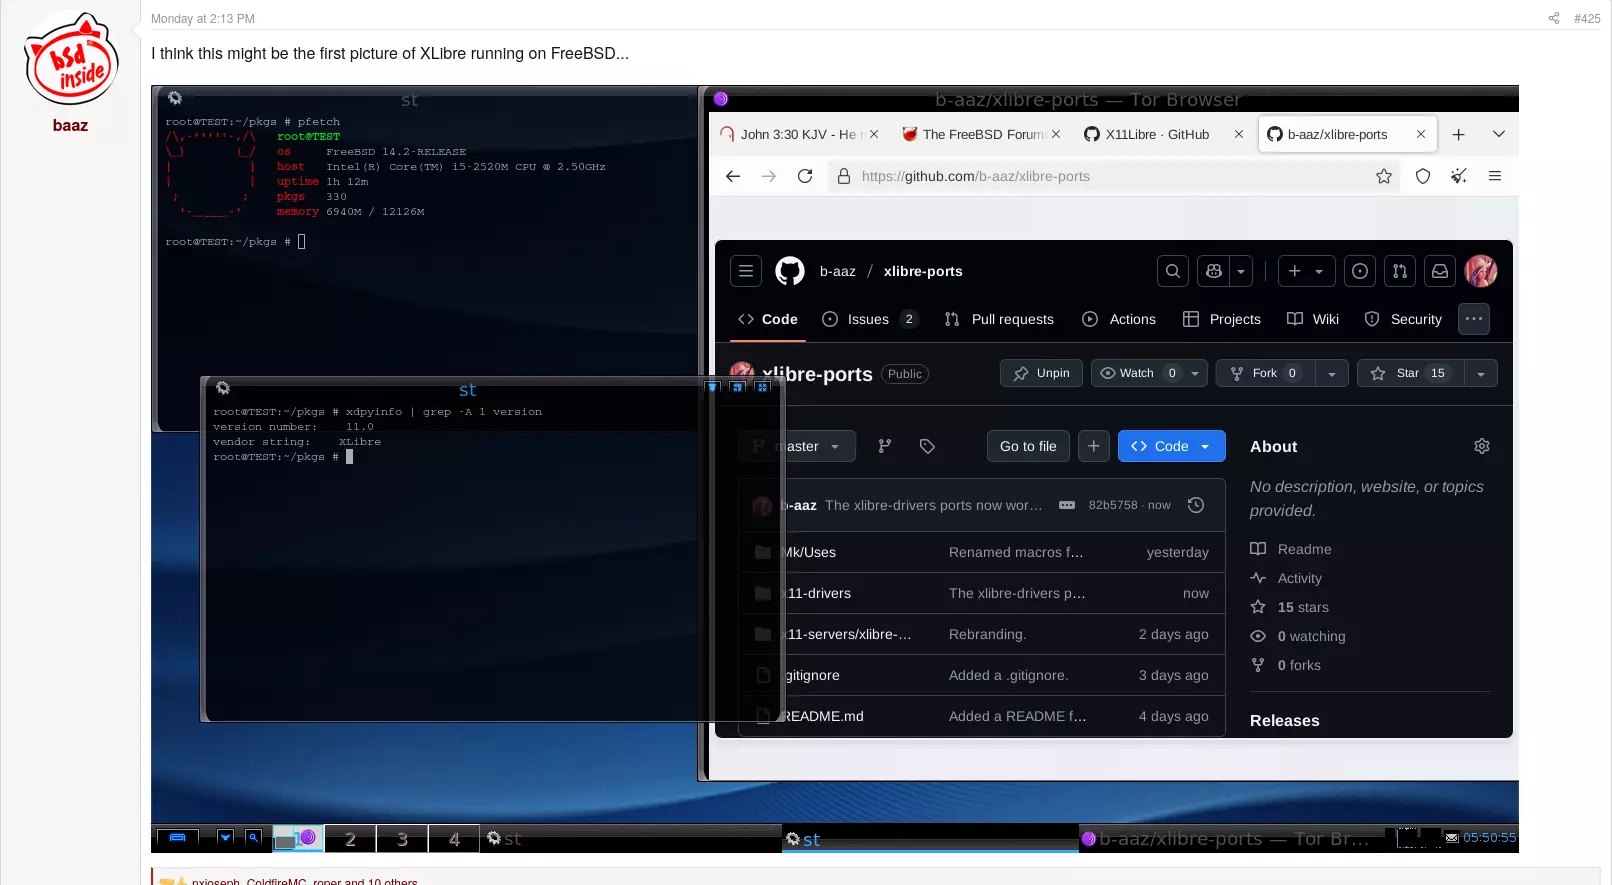The height and width of the screenshot is (885, 1612).
Task: Bookmark this page with the star icon
Action: [x=1384, y=176]
